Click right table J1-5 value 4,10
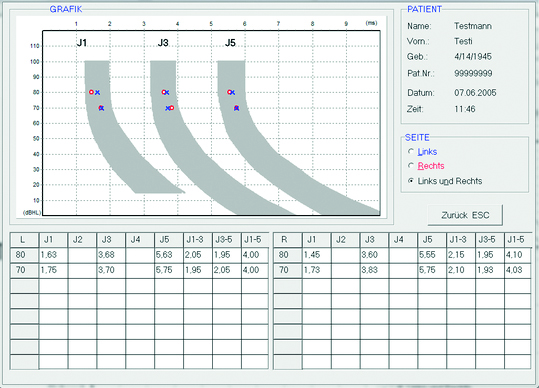539x388 pixels. pyautogui.click(x=517, y=255)
